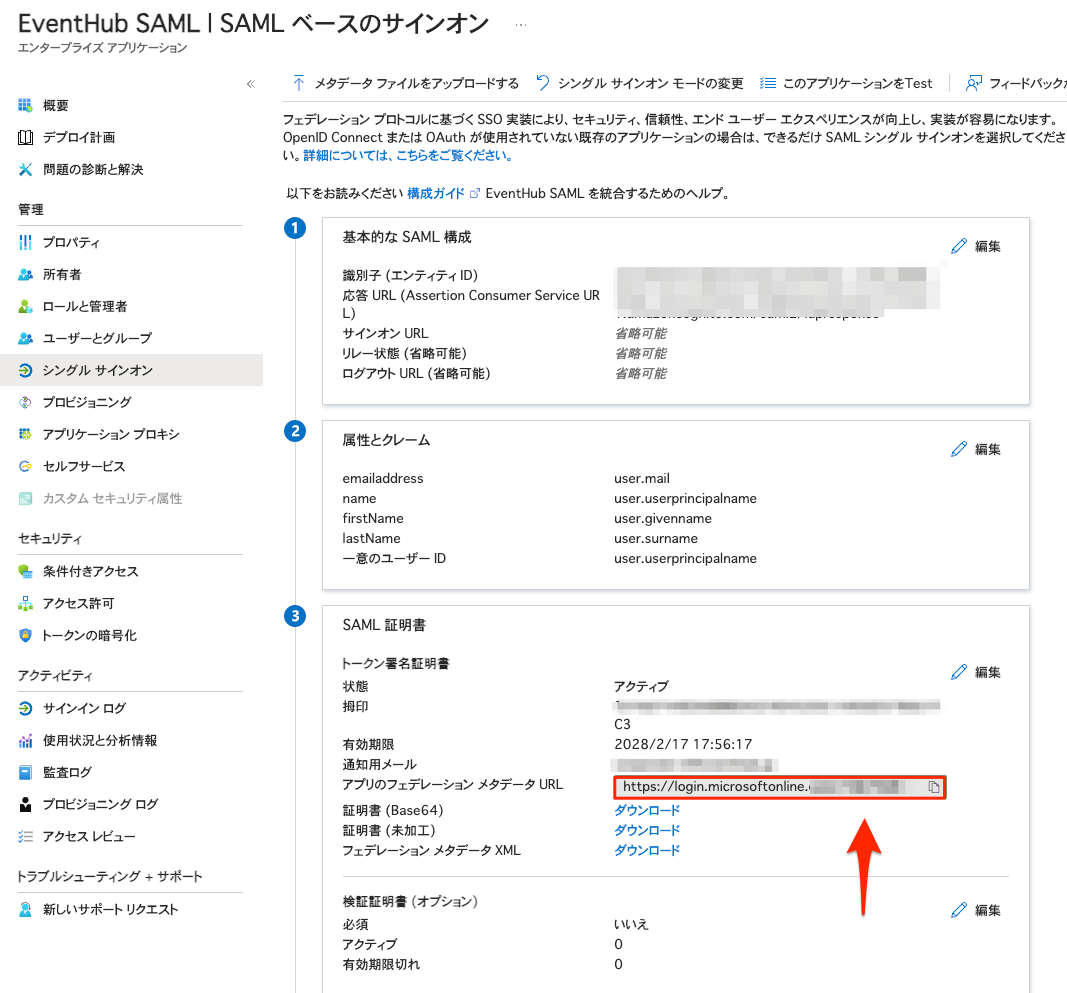
Task: Open the サインイン ログ icon
Action: [25, 709]
